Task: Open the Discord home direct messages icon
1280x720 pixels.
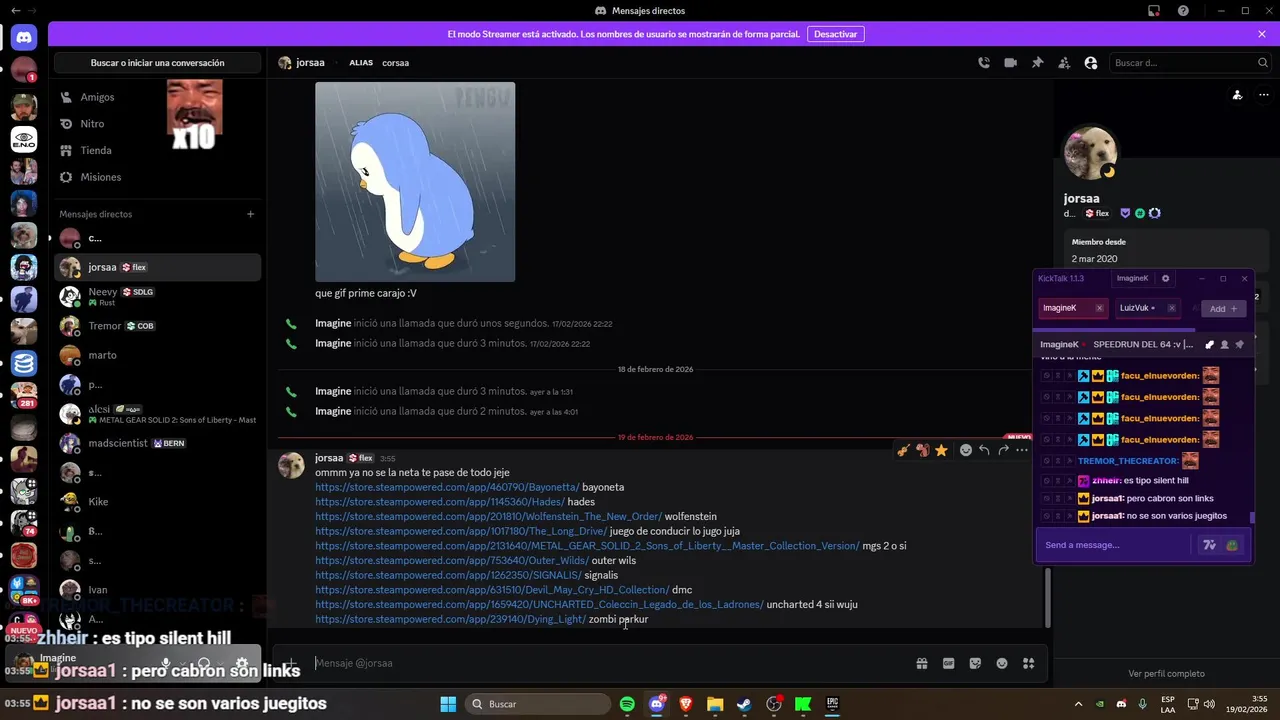Action: pos(24,38)
